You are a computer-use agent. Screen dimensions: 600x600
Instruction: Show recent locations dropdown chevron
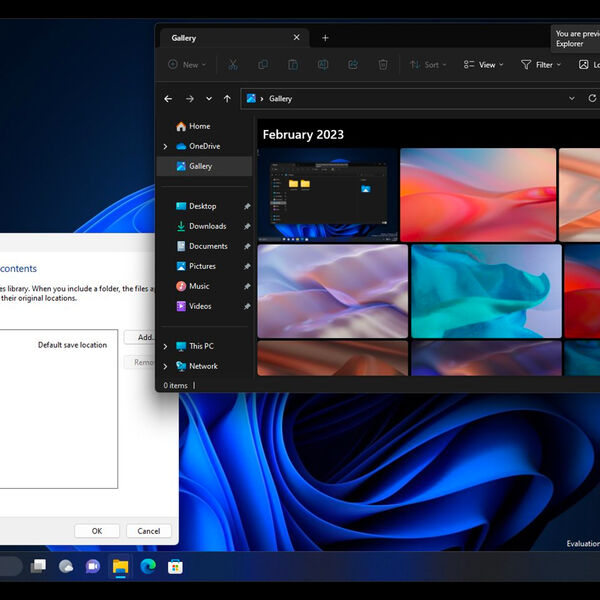pos(208,99)
